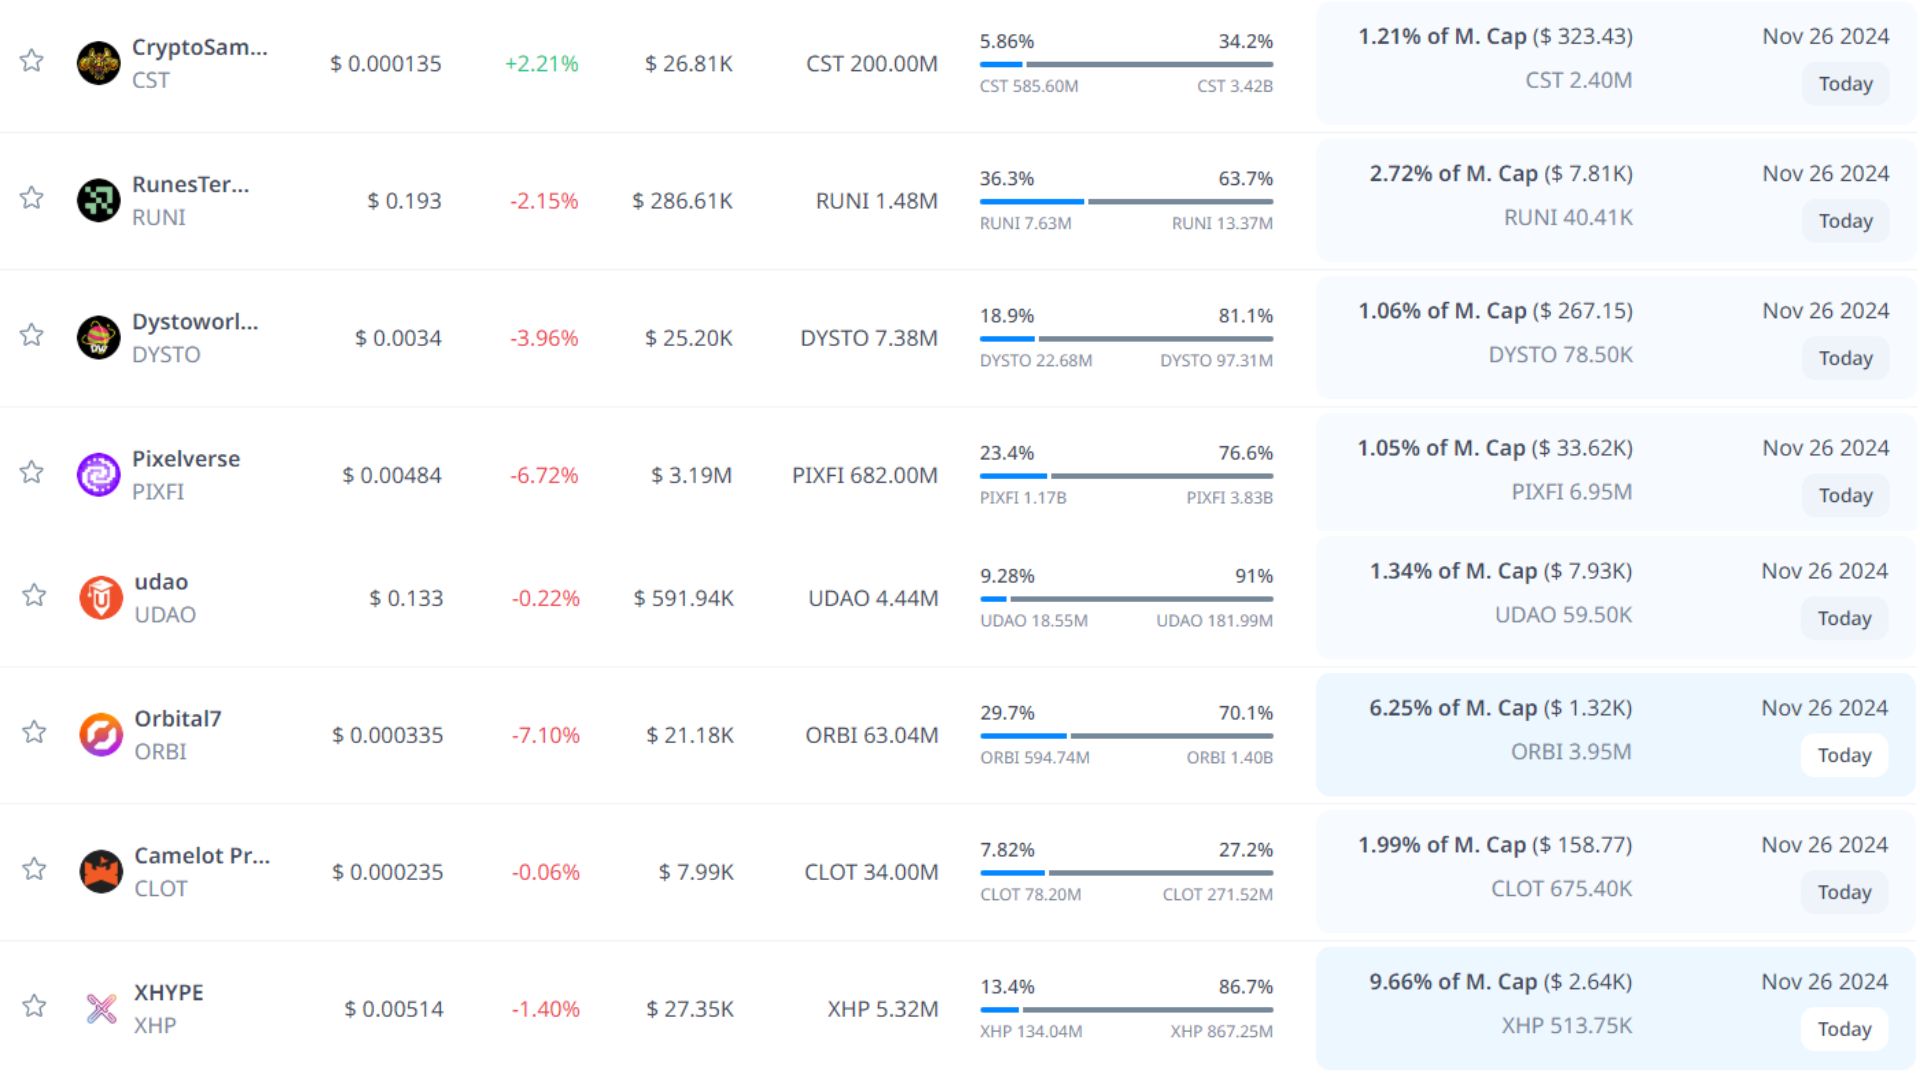Toggle the favorite star for Orbital7
The width and height of the screenshot is (1920, 1080).
pyautogui.click(x=34, y=731)
